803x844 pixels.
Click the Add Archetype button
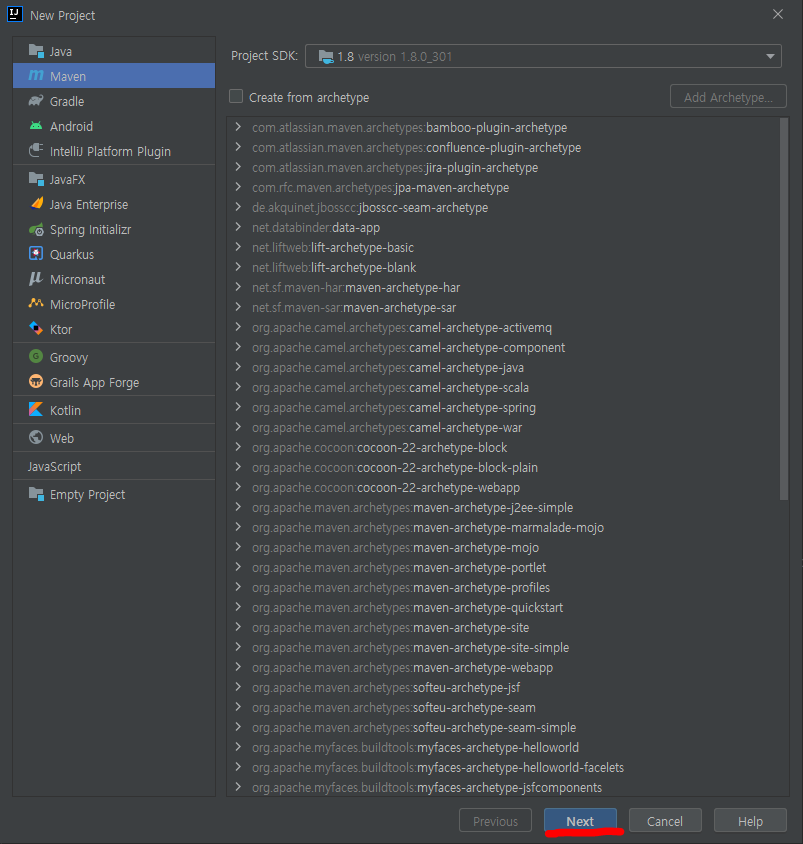[x=728, y=97]
